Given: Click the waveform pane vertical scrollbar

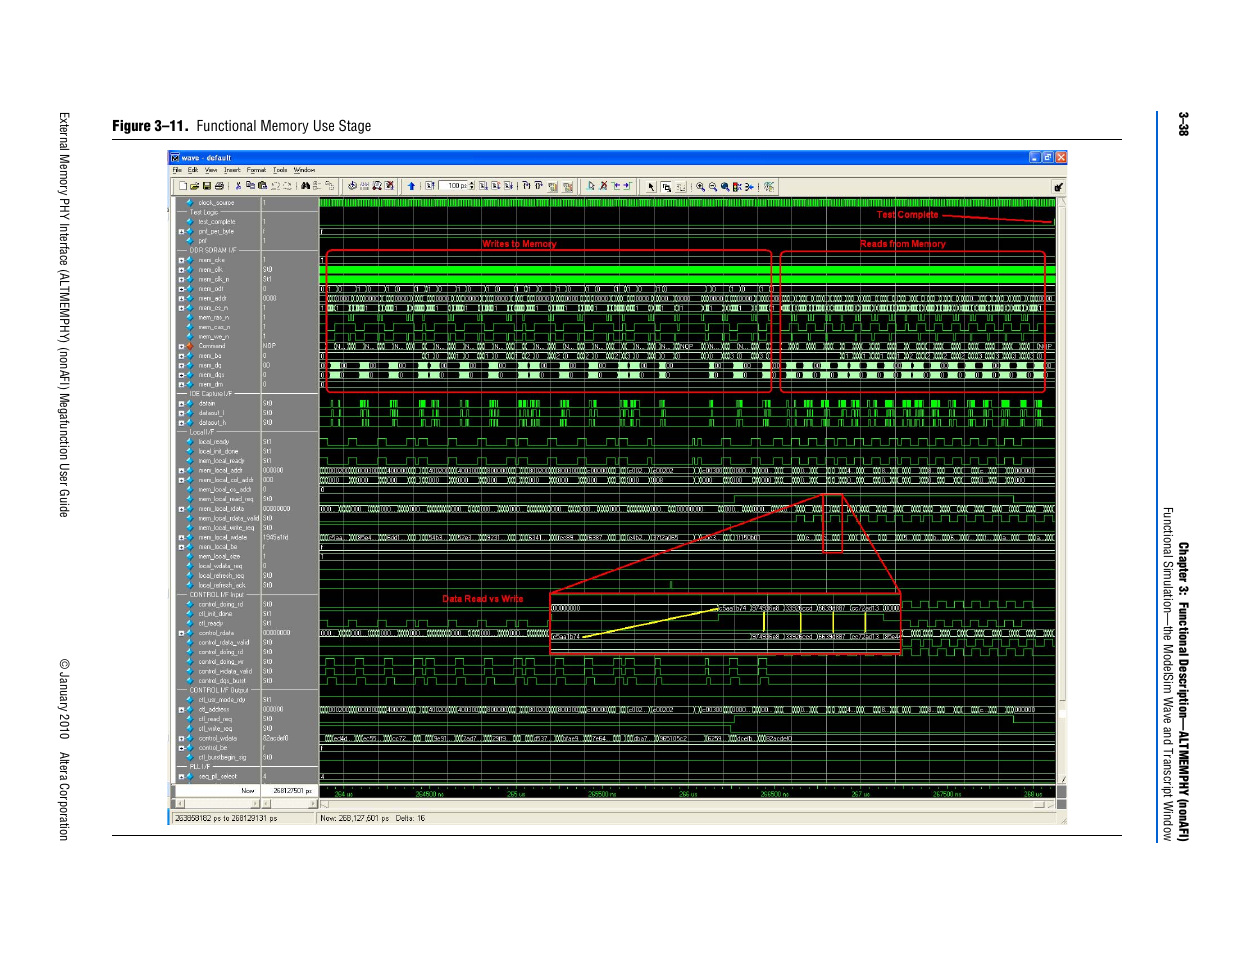Looking at the screenshot, I should (x=1062, y=490).
